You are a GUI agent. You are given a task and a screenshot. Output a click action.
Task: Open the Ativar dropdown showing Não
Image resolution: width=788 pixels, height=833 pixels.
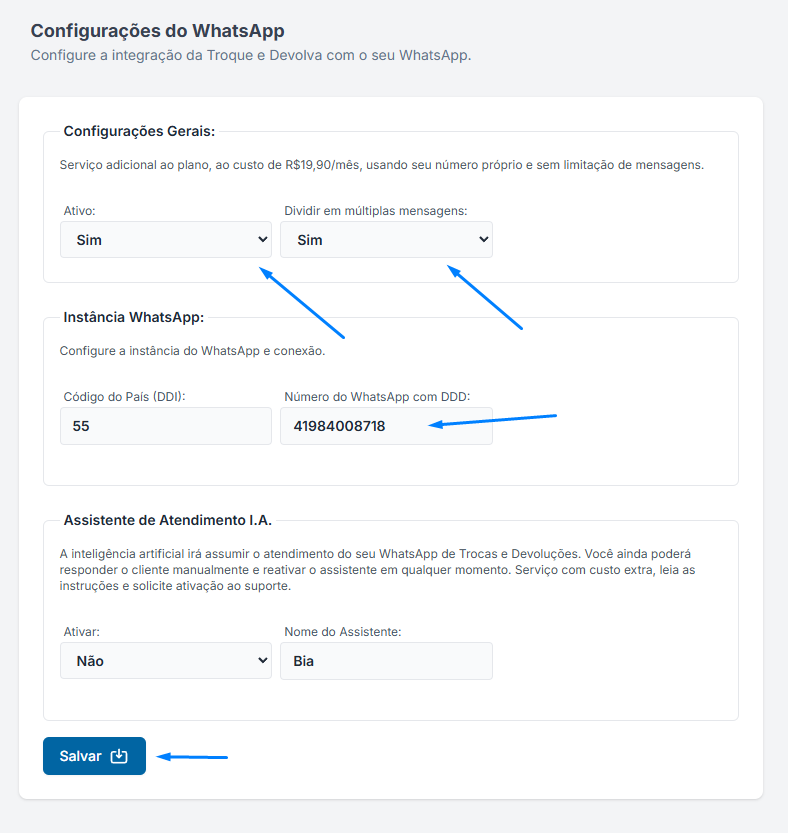tap(166, 660)
